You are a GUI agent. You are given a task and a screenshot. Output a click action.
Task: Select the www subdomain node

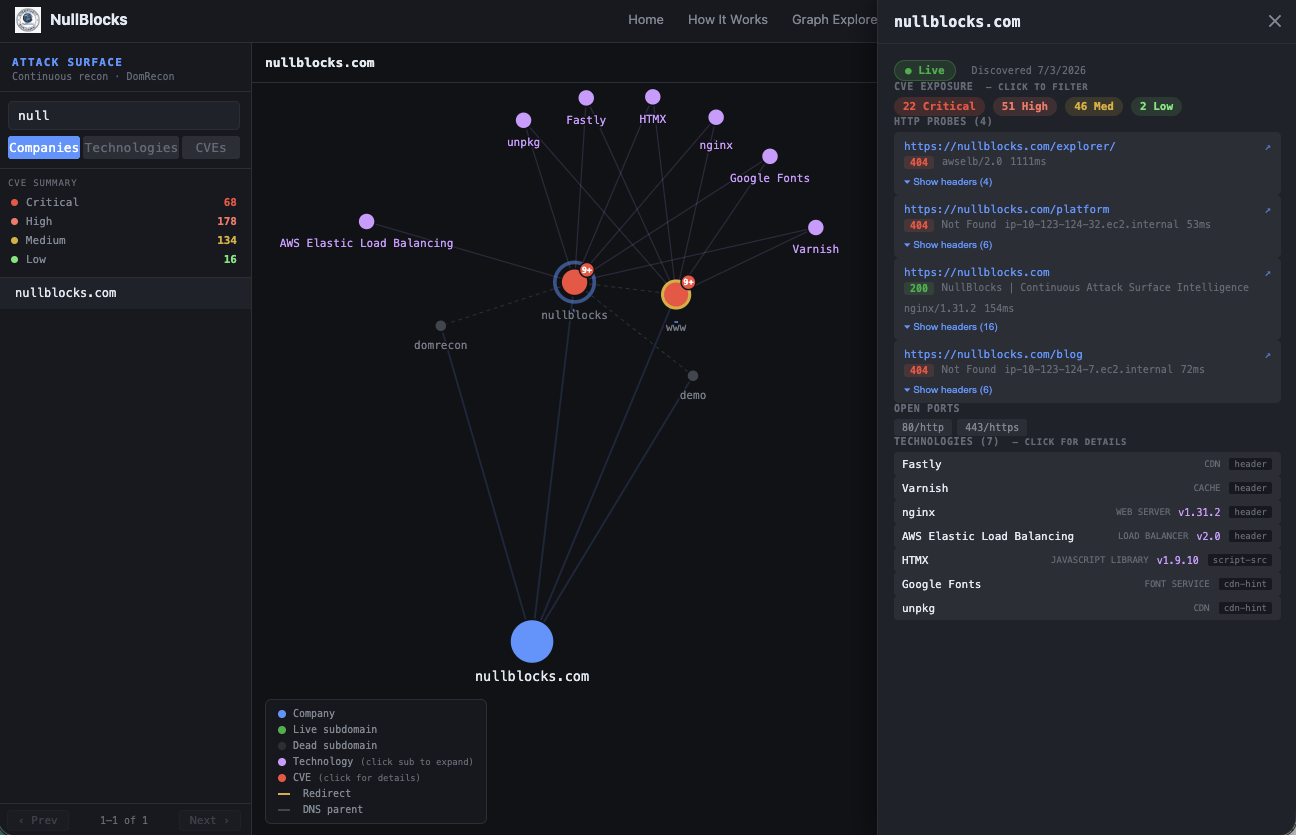pos(676,295)
